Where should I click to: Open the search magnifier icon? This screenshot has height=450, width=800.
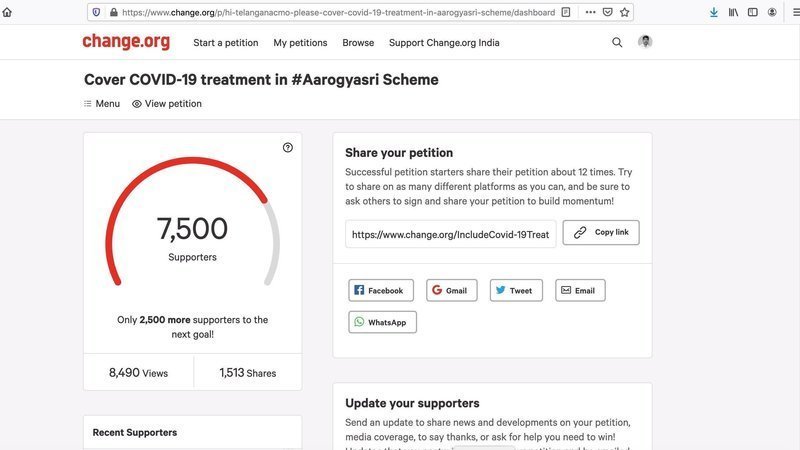click(617, 43)
